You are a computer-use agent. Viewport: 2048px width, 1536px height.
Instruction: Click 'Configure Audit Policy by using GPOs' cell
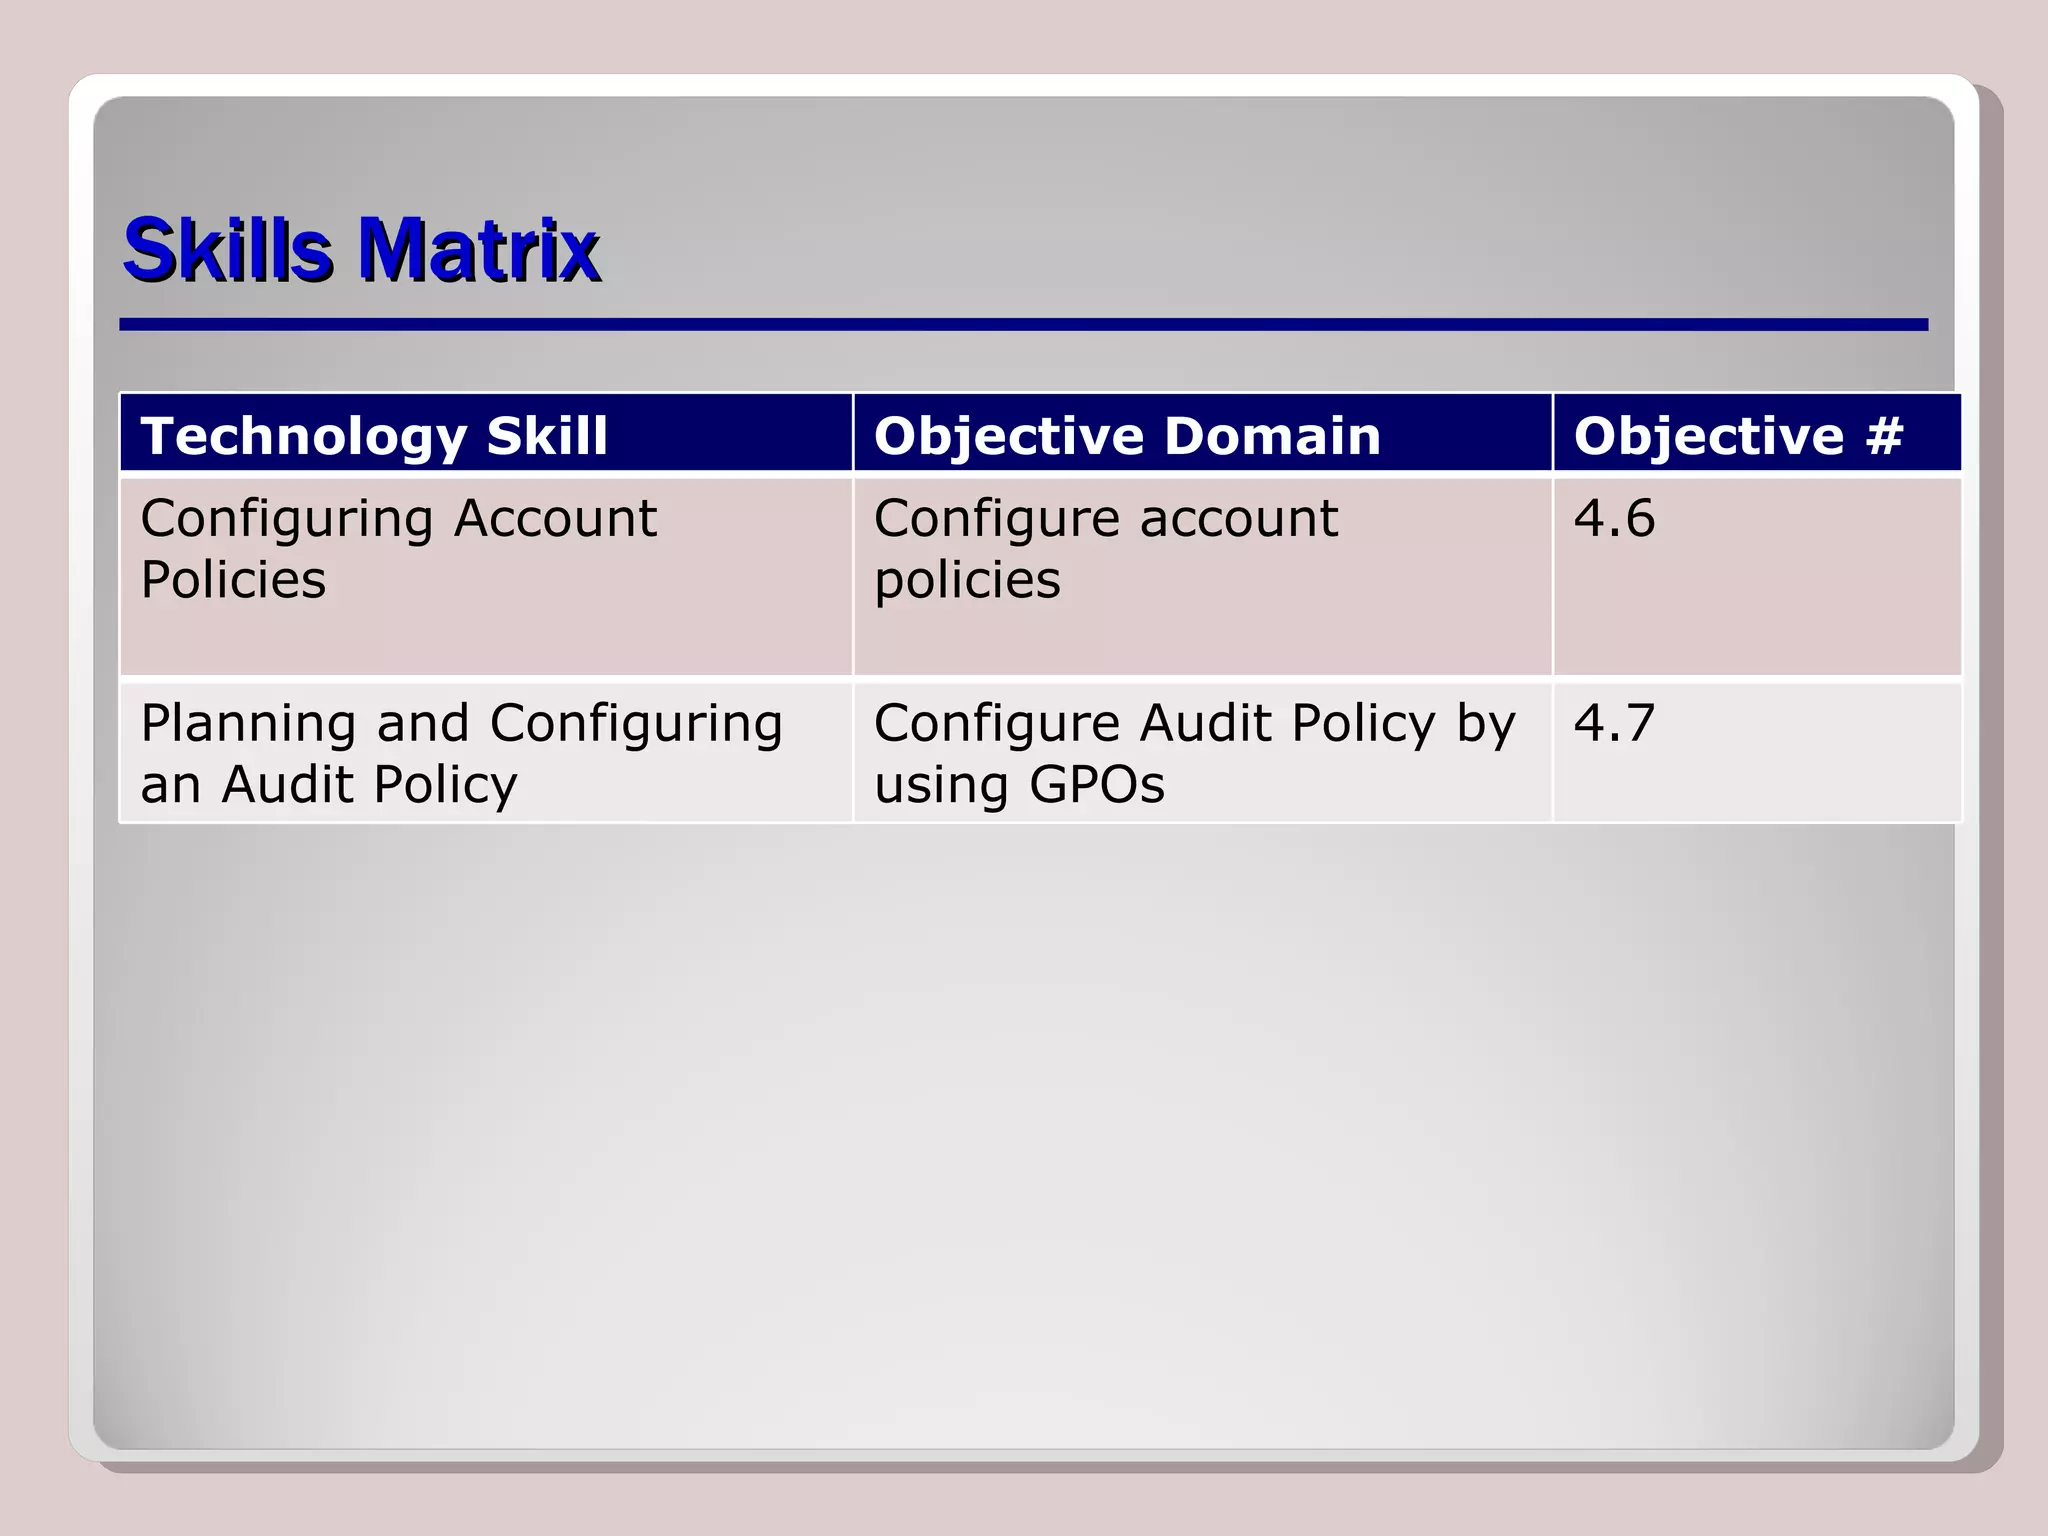(x=1203, y=752)
